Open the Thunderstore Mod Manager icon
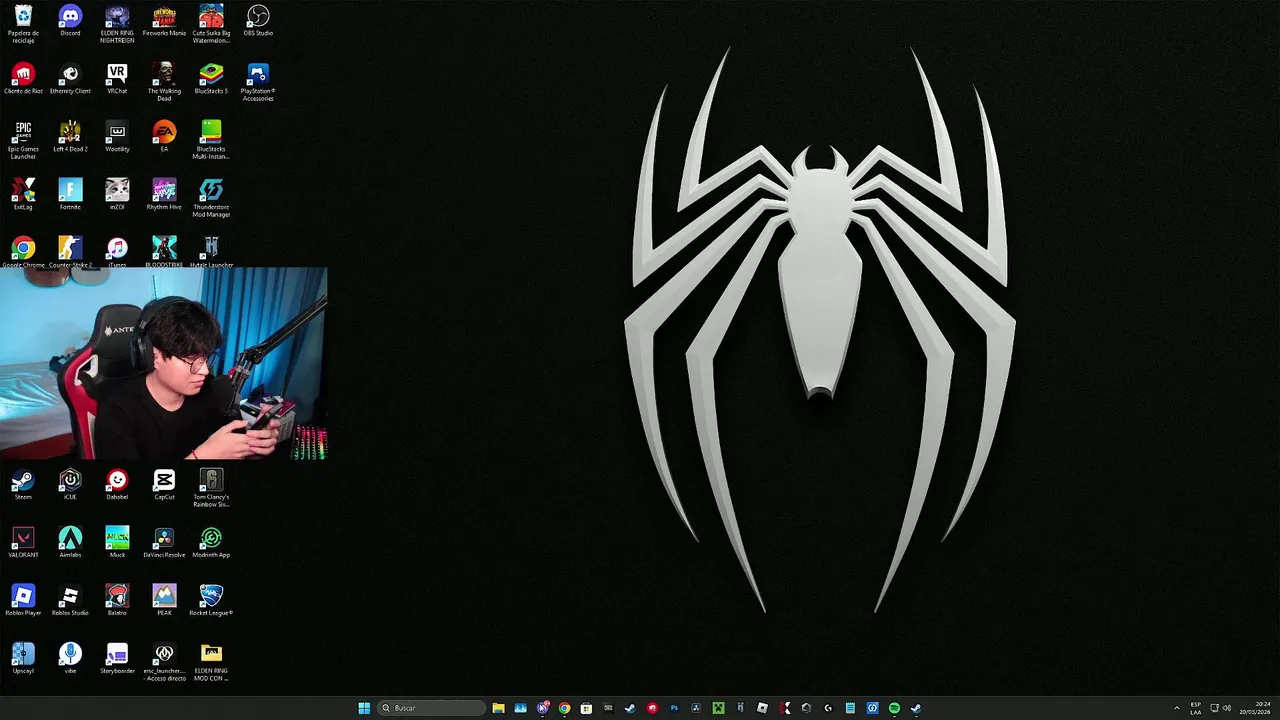 [211, 197]
